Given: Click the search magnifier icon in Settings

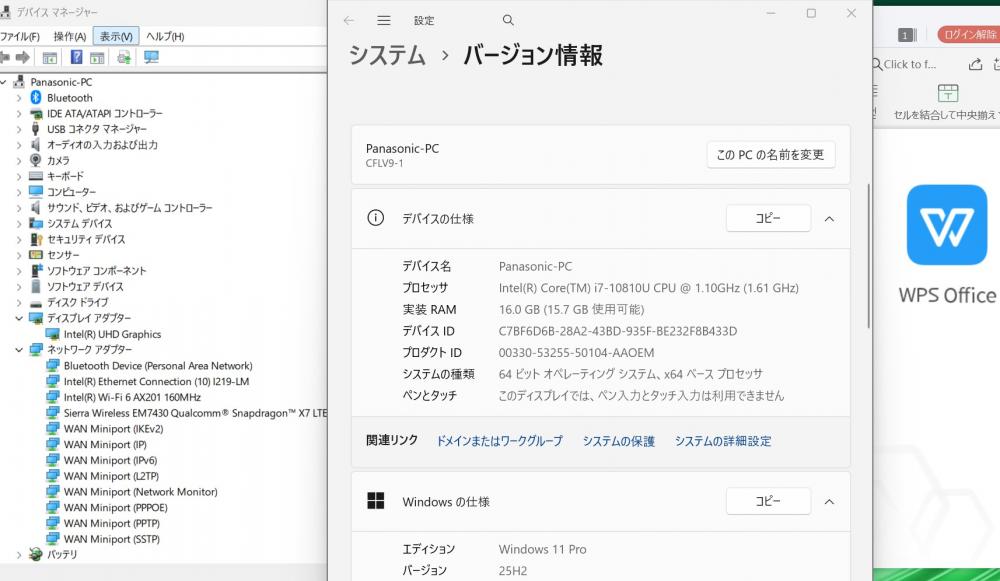Looking at the screenshot, I should pos(508,20).
